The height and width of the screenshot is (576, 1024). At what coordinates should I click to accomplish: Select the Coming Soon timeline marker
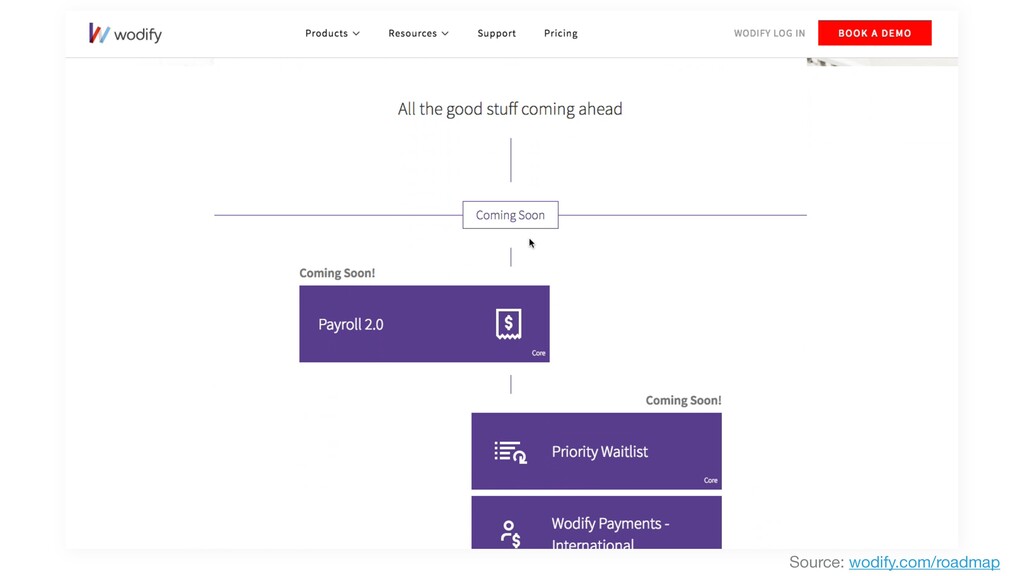[x=510, y=215]
